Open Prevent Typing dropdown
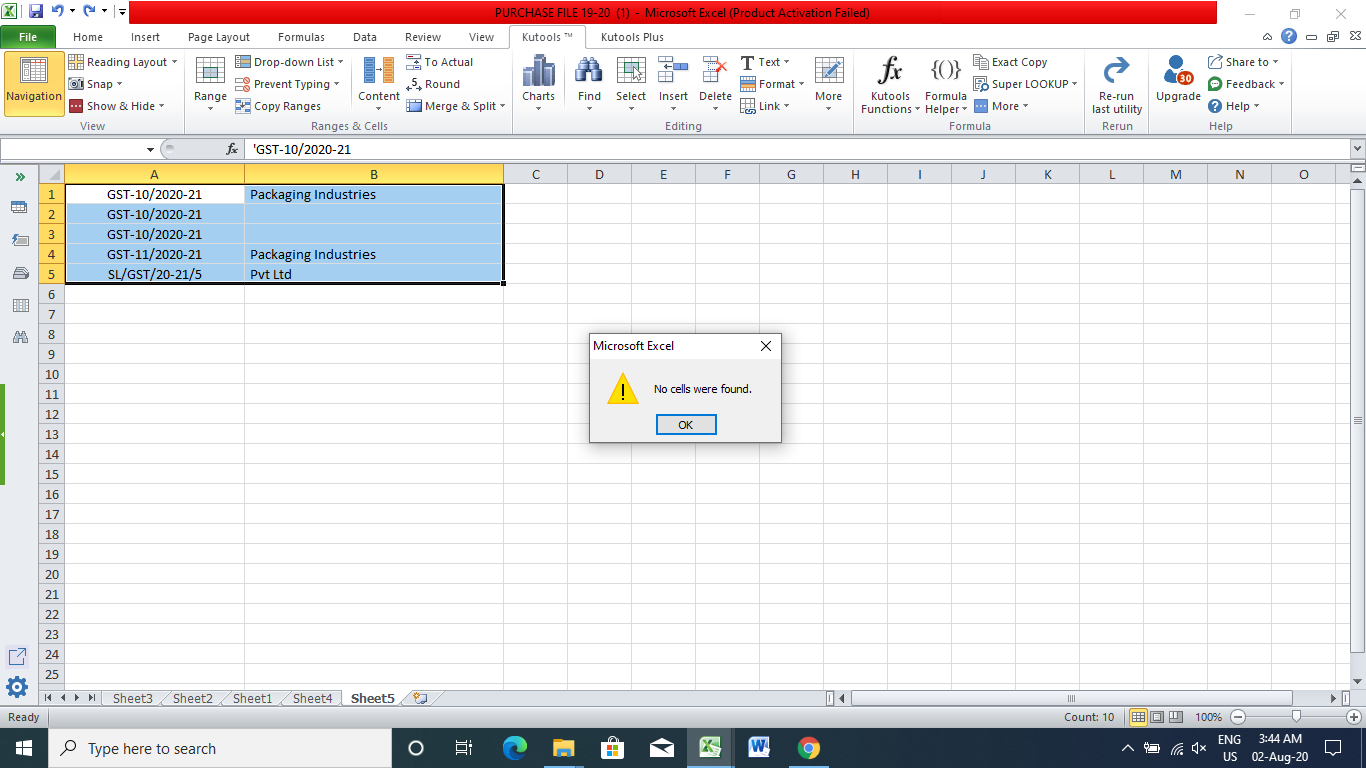 (288, 84)
